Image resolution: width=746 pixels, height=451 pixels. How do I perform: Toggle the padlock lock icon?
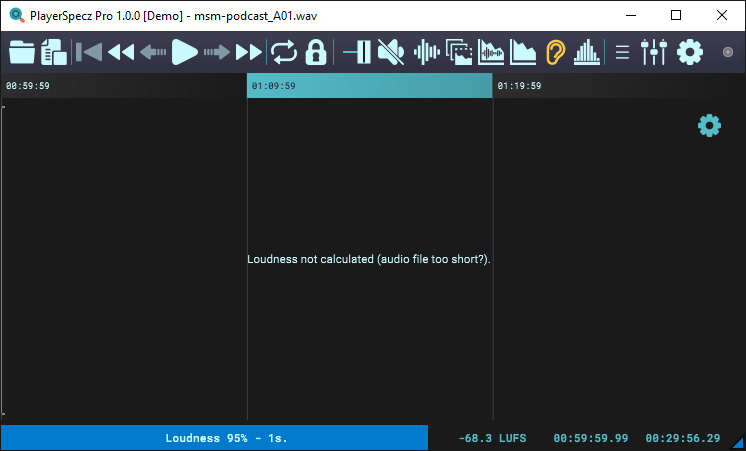point(316,52)
